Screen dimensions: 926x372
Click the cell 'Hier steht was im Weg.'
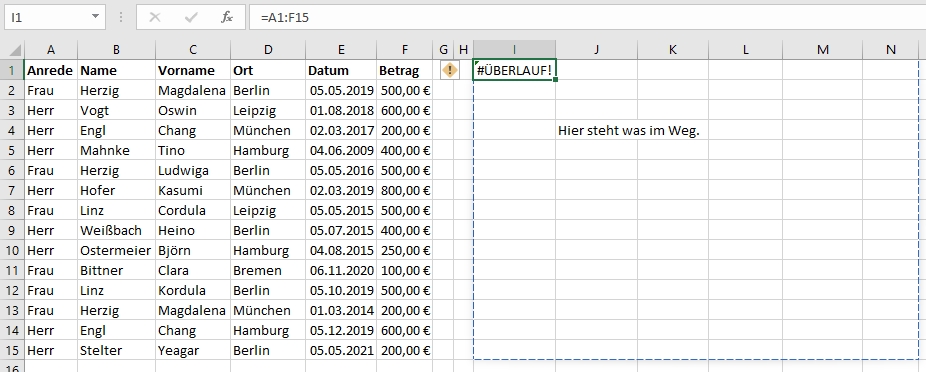[x=596, y=130]
